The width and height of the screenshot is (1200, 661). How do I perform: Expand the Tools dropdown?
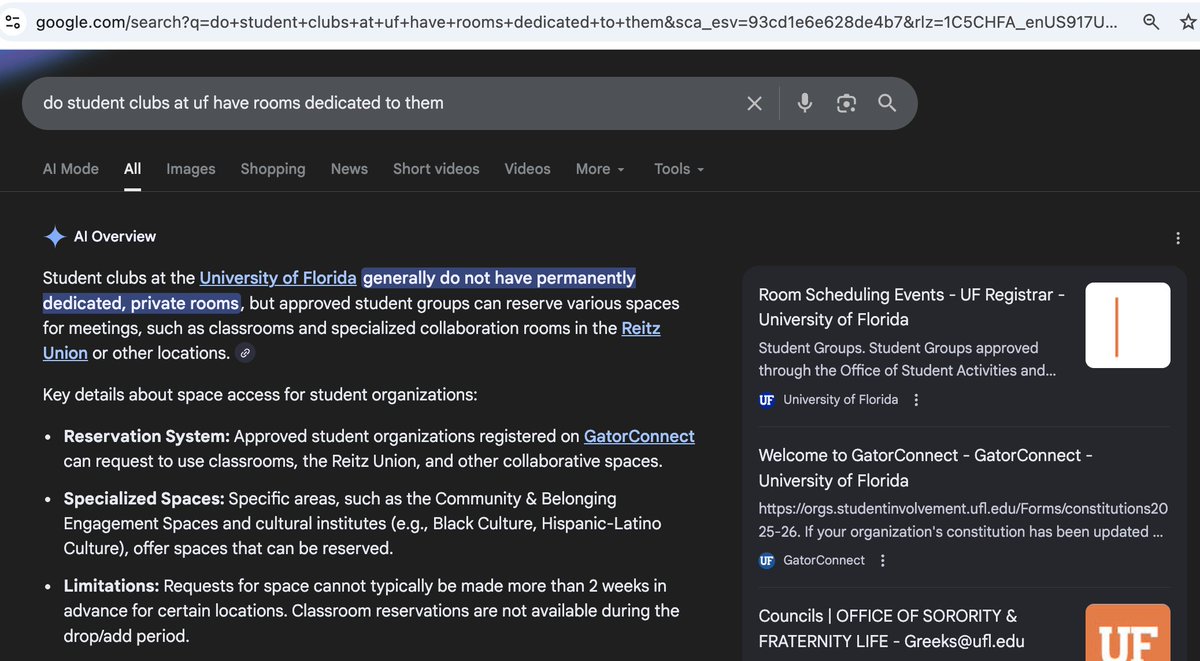(679, 169)
